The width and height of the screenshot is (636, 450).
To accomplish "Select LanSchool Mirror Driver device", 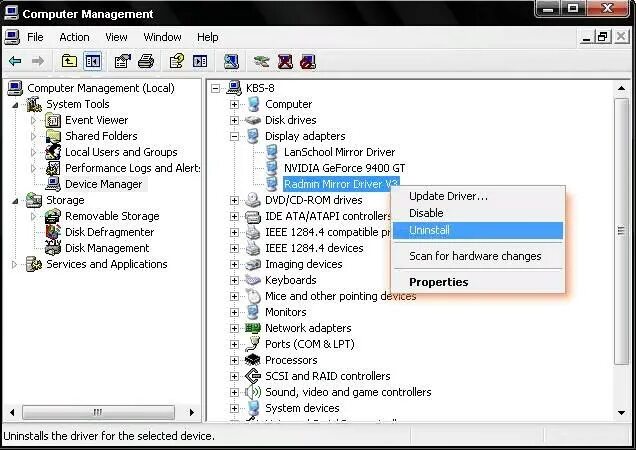I will (x=339, y=152).
